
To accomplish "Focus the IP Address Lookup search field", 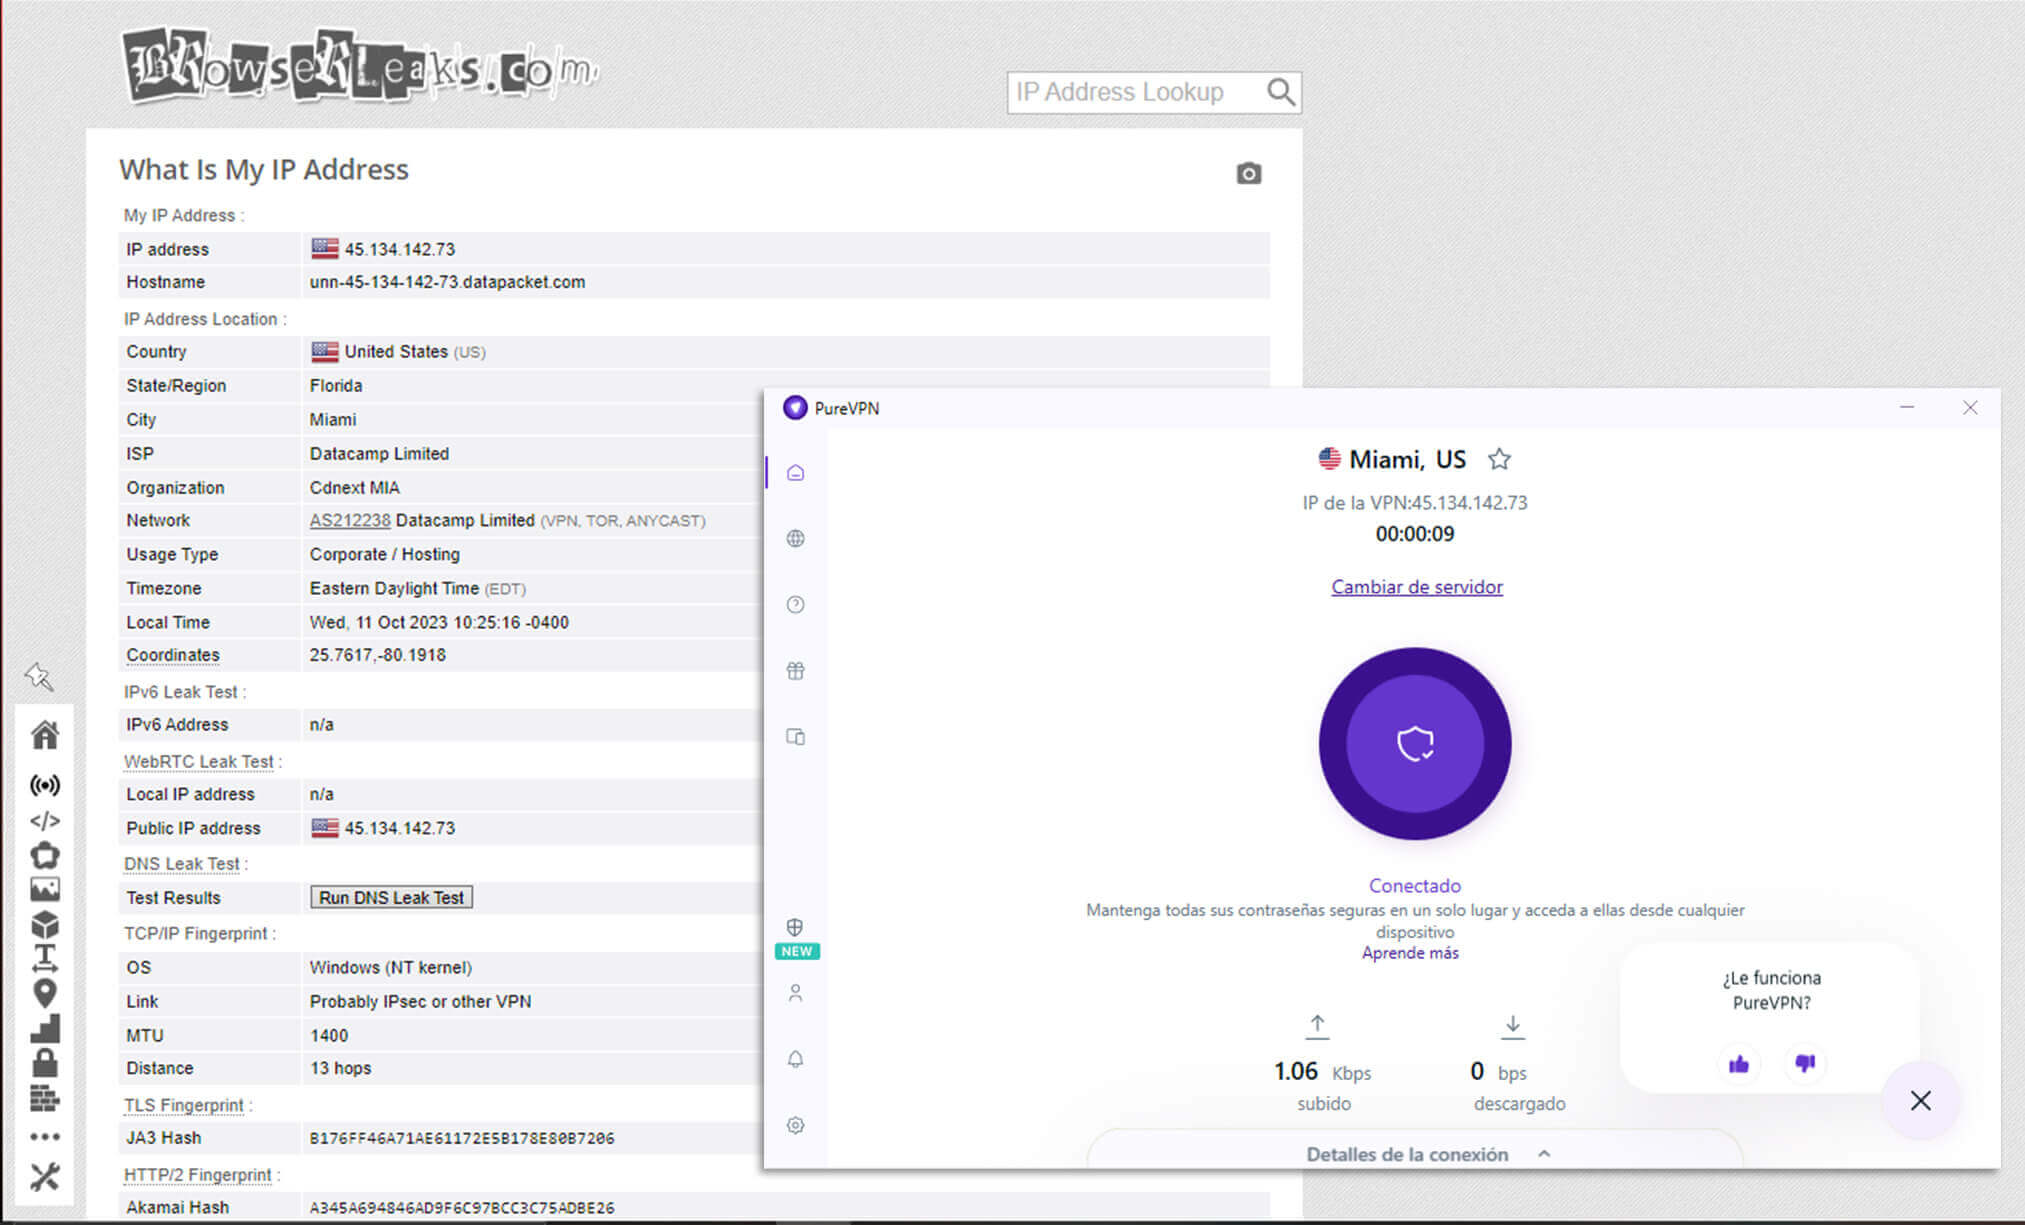I will 1135,92.
